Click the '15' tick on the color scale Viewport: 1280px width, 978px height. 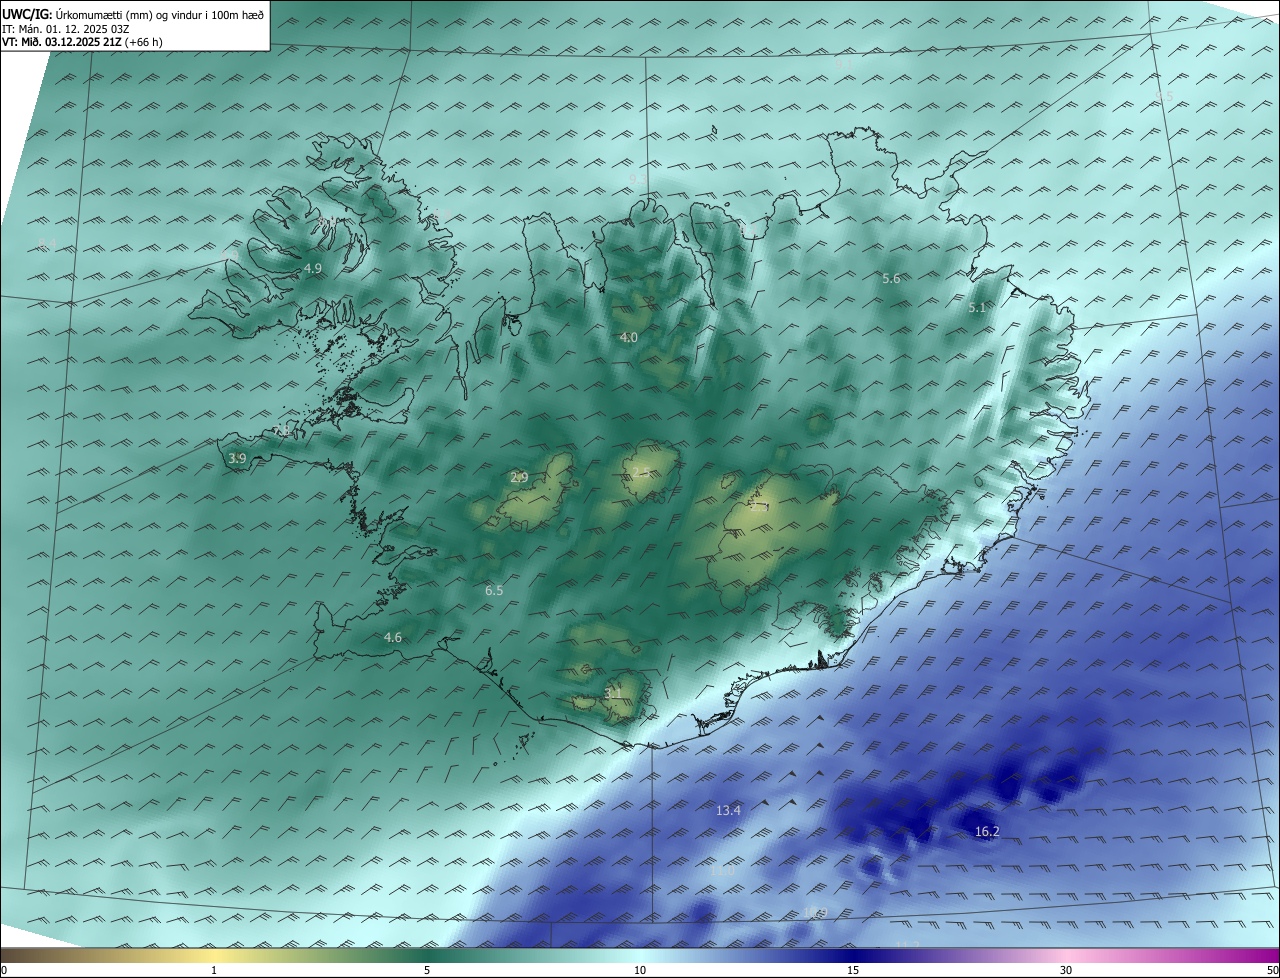(853, 971)
